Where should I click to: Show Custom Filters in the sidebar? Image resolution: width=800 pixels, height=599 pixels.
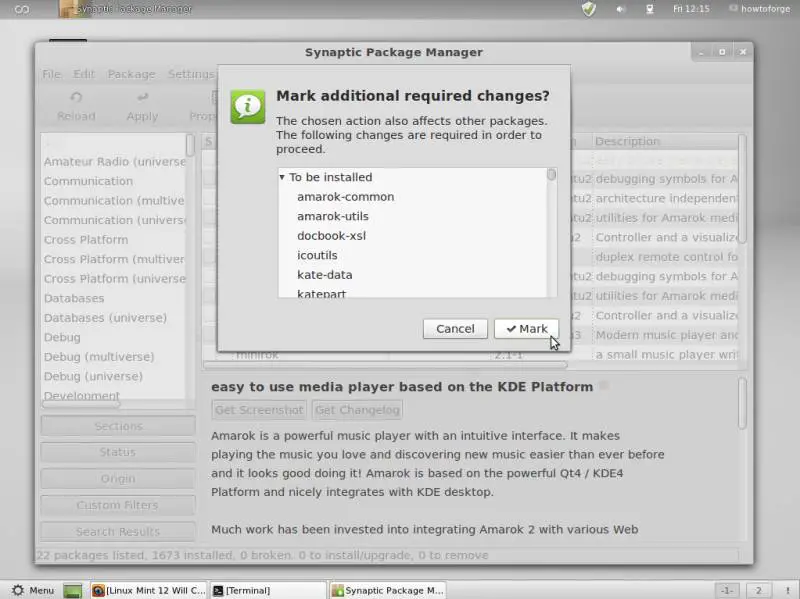(118, 505)
